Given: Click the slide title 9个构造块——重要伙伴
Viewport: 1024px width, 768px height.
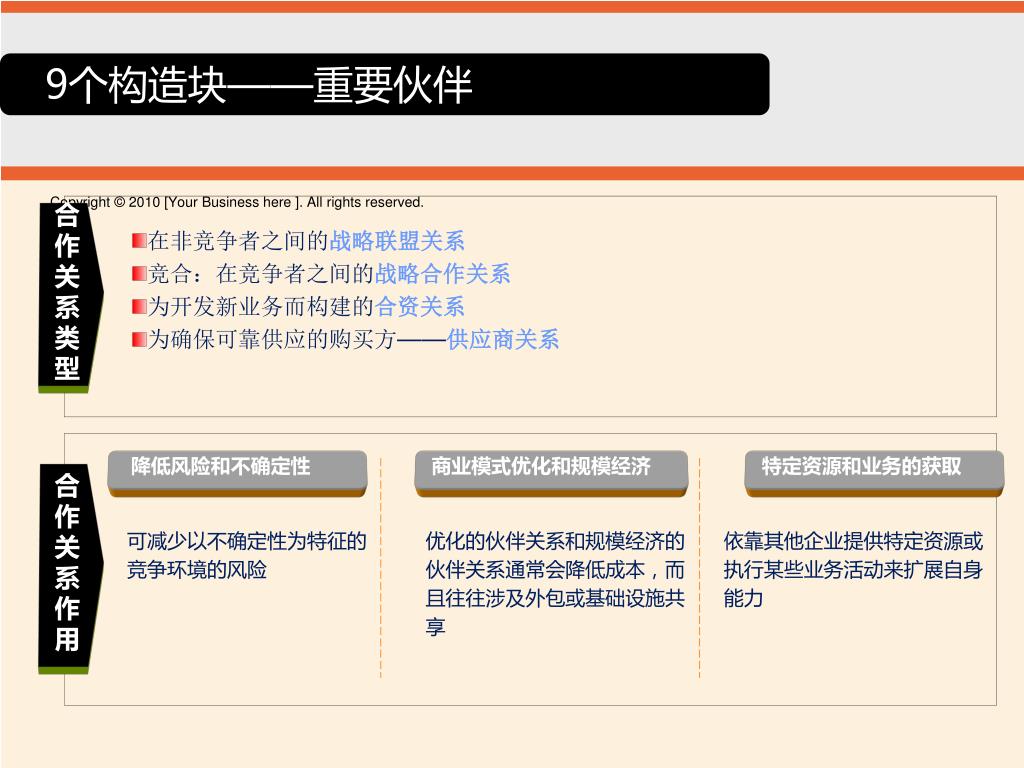Looking at the screenshot, I should [x=259, y=85].
